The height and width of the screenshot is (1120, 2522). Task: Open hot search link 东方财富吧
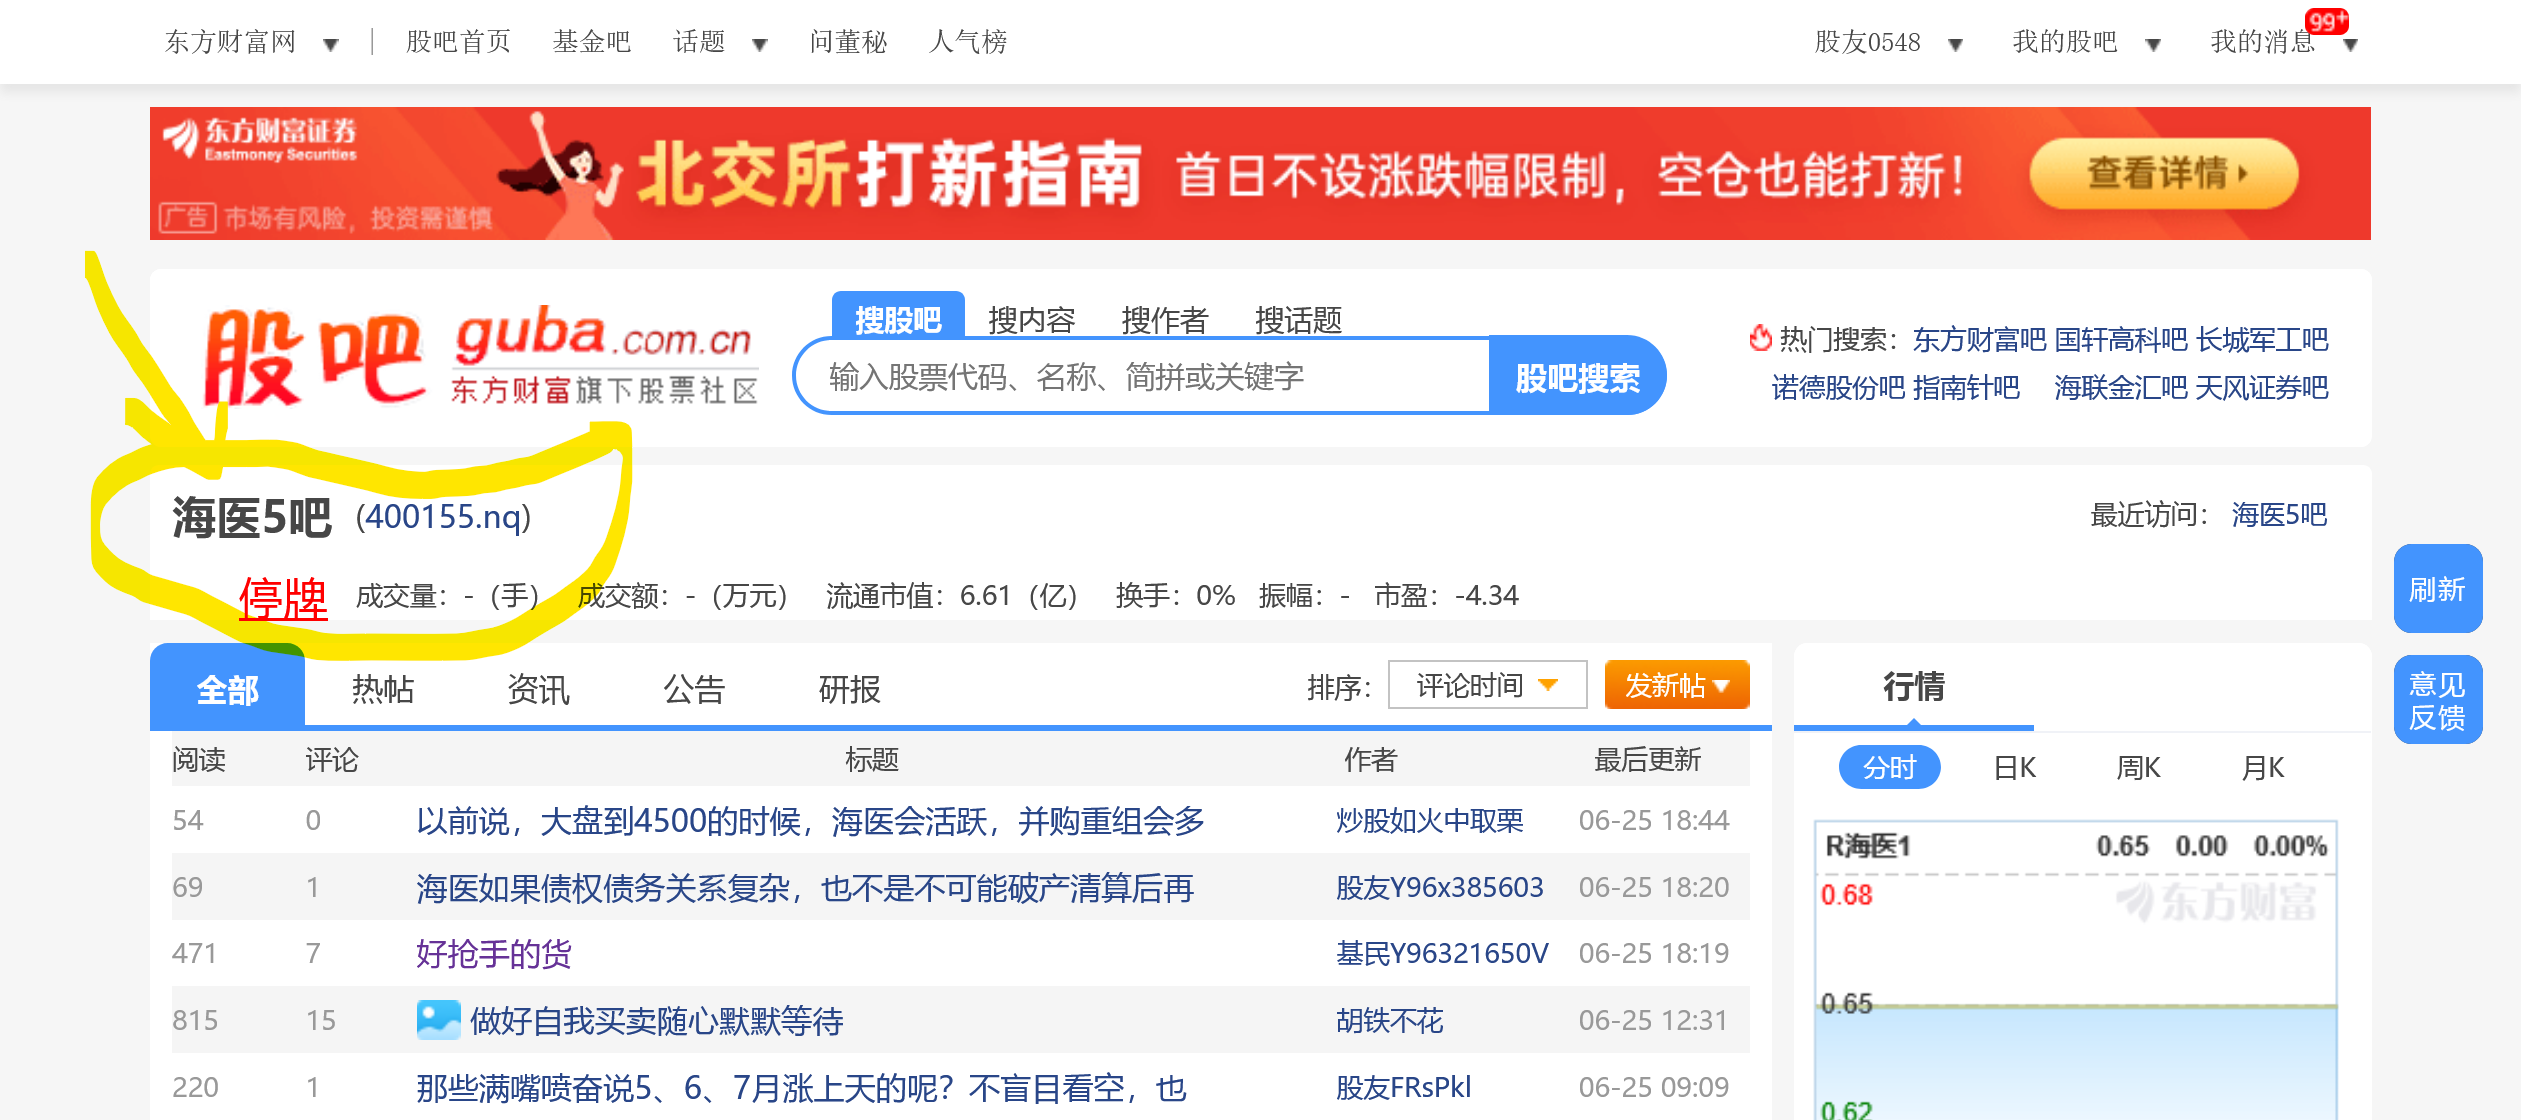[x=1980, y=340]
